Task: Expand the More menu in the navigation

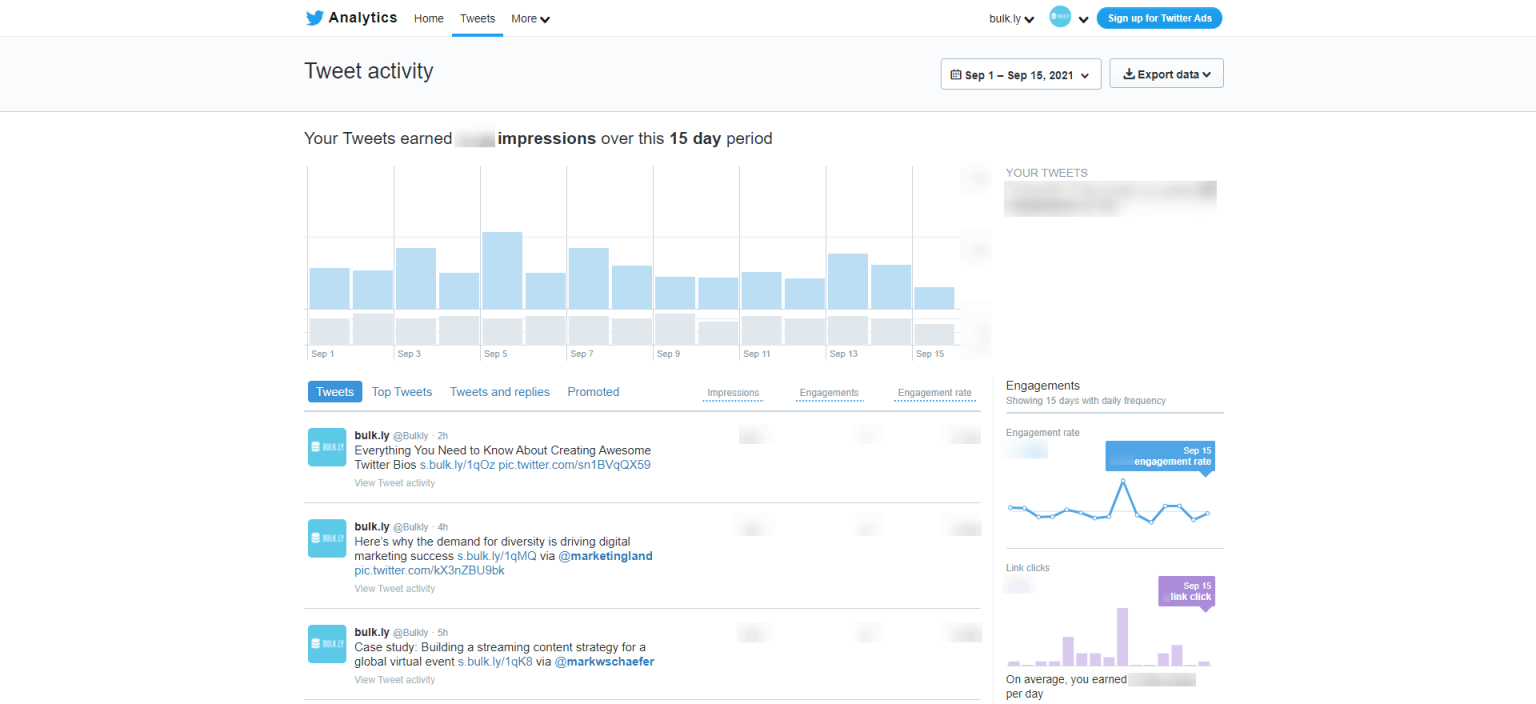Action: point(530,19)
